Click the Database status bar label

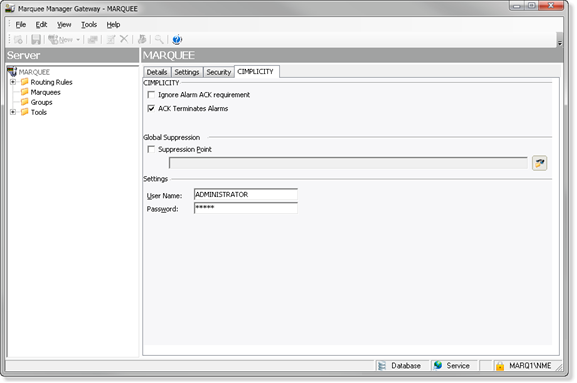(406, 366)
